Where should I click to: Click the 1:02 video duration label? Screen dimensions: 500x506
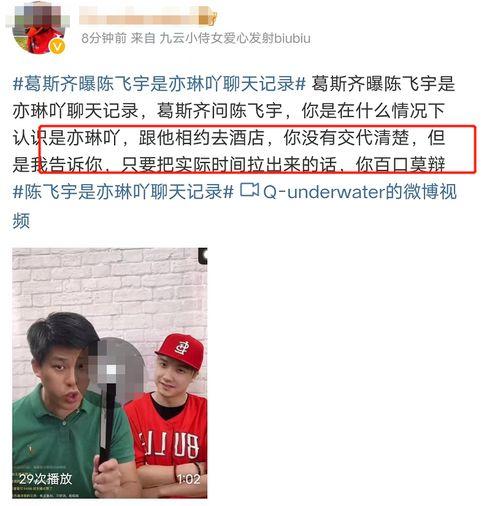coord(189,479)
